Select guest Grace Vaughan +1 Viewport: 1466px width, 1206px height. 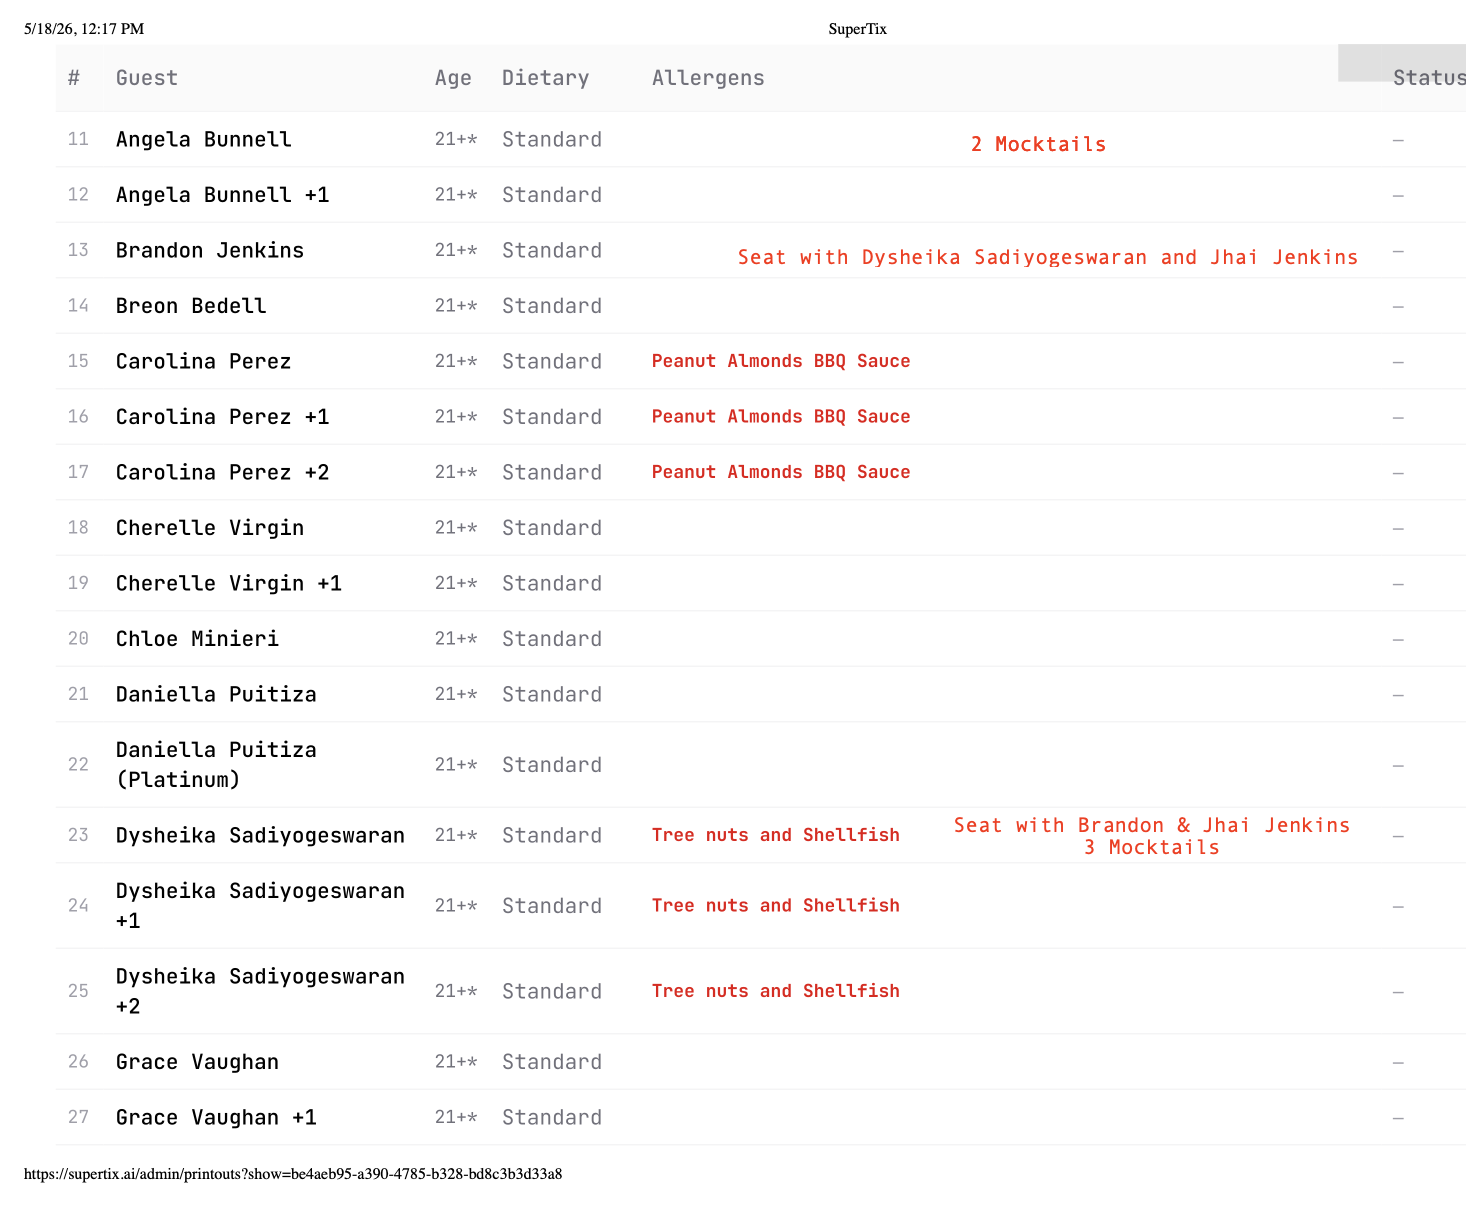tap(216, 1117)
